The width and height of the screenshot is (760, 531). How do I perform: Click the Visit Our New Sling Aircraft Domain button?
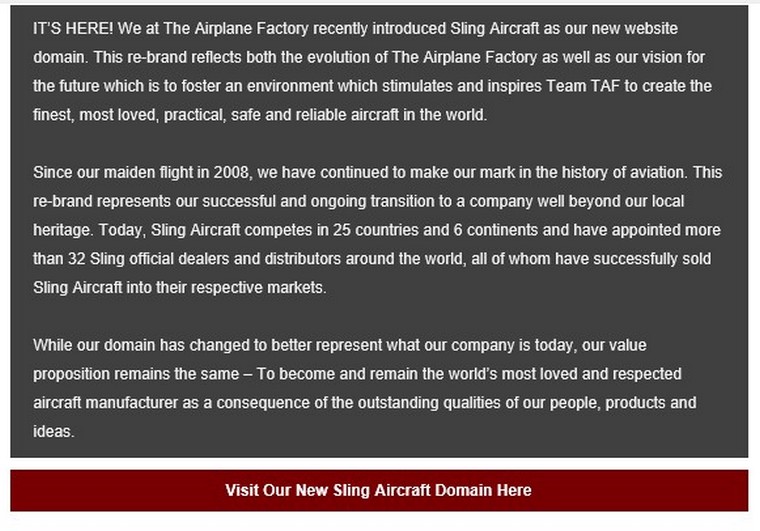[x=379, y=490]
